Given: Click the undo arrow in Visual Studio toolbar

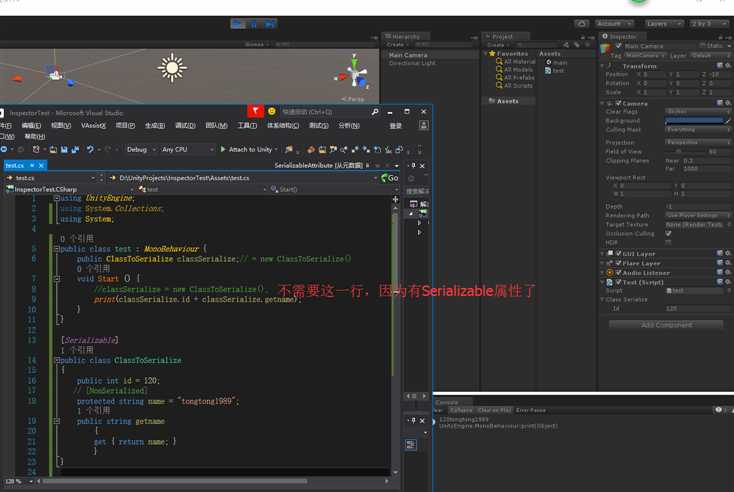Looking at the screenshot, I should [x=90, y=149].
